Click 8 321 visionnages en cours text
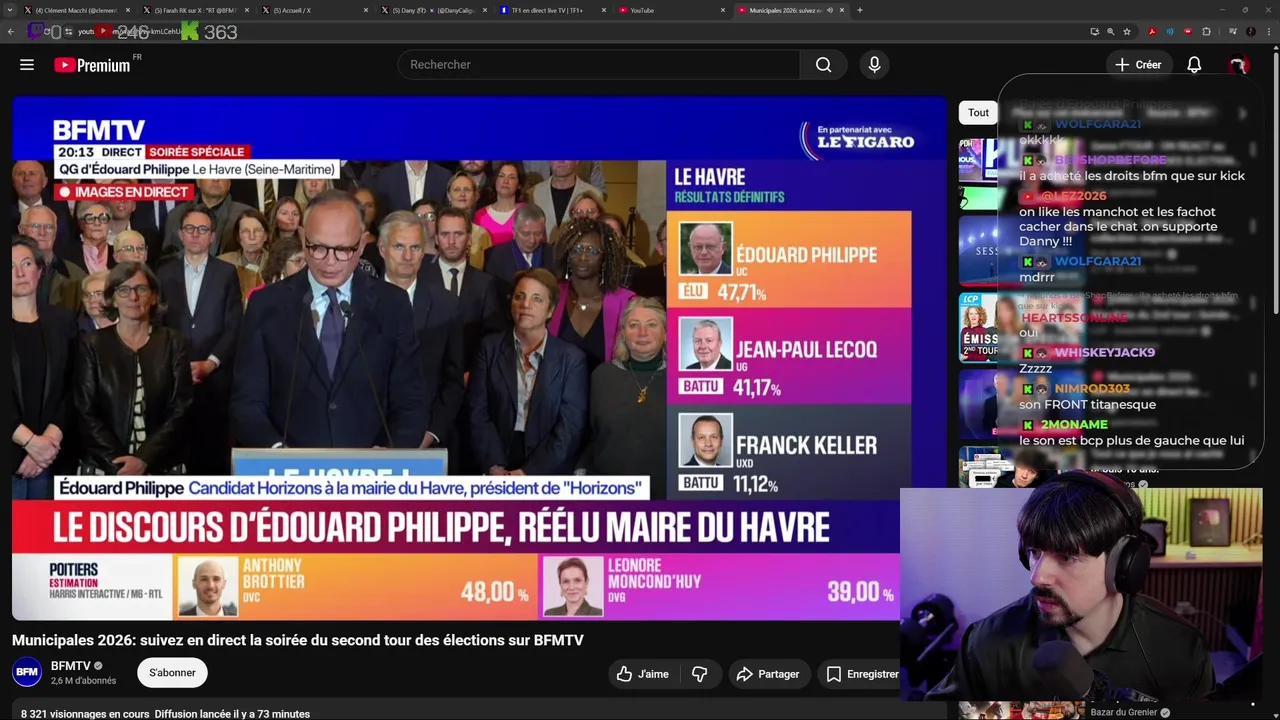The height and width of the screenshot is (720, 1280). [x=84, y=714]
